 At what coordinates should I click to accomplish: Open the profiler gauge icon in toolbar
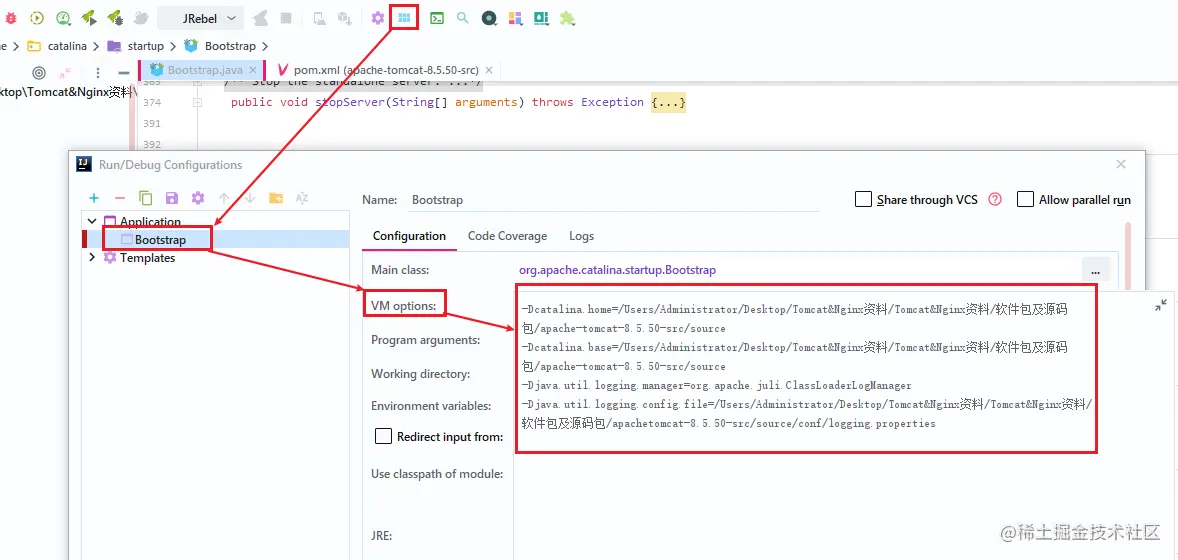point(63,17)
